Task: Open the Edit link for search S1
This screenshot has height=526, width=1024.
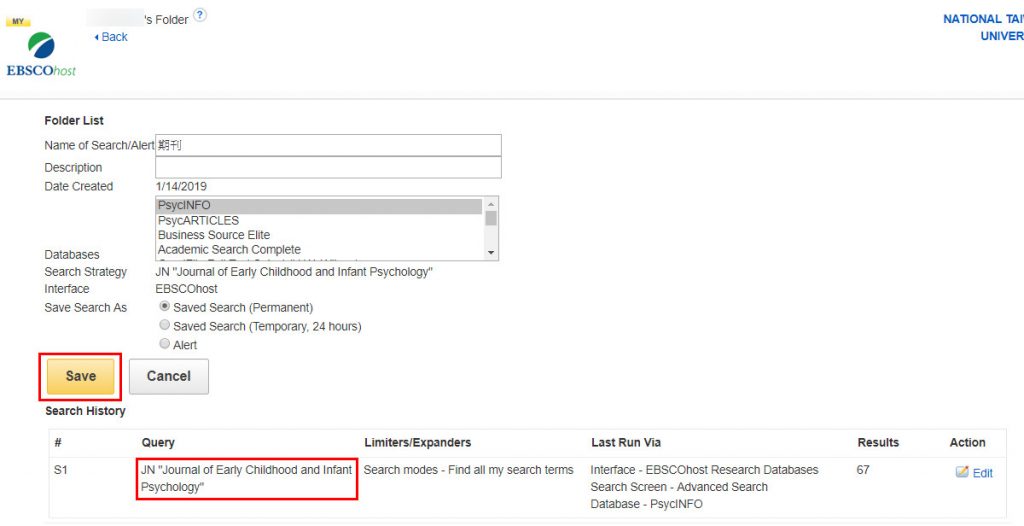Action: tap(982, 473)
